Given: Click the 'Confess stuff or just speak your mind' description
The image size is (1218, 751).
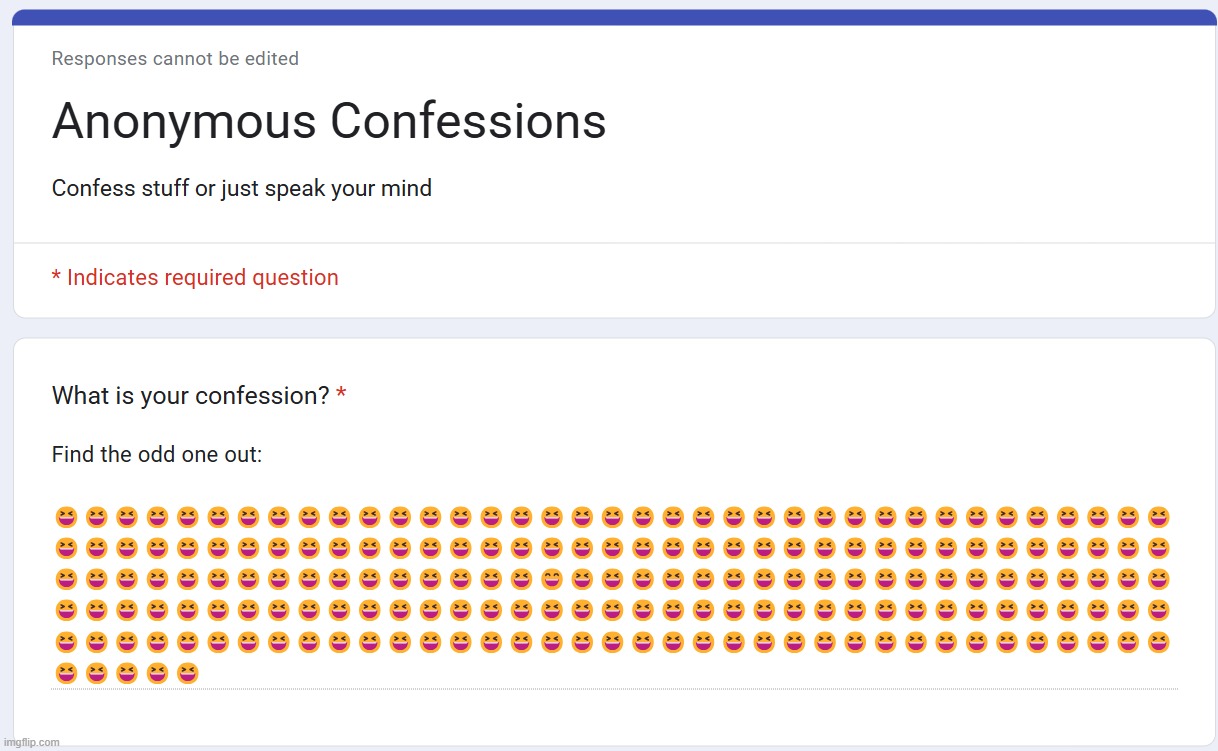Looking at the screenshot, I should click(242, 188).
